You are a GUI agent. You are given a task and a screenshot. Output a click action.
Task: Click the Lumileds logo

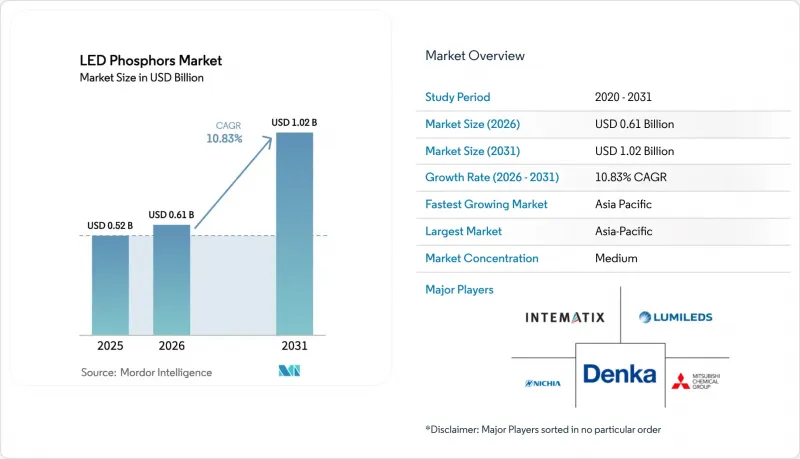(x=676, y=317)
